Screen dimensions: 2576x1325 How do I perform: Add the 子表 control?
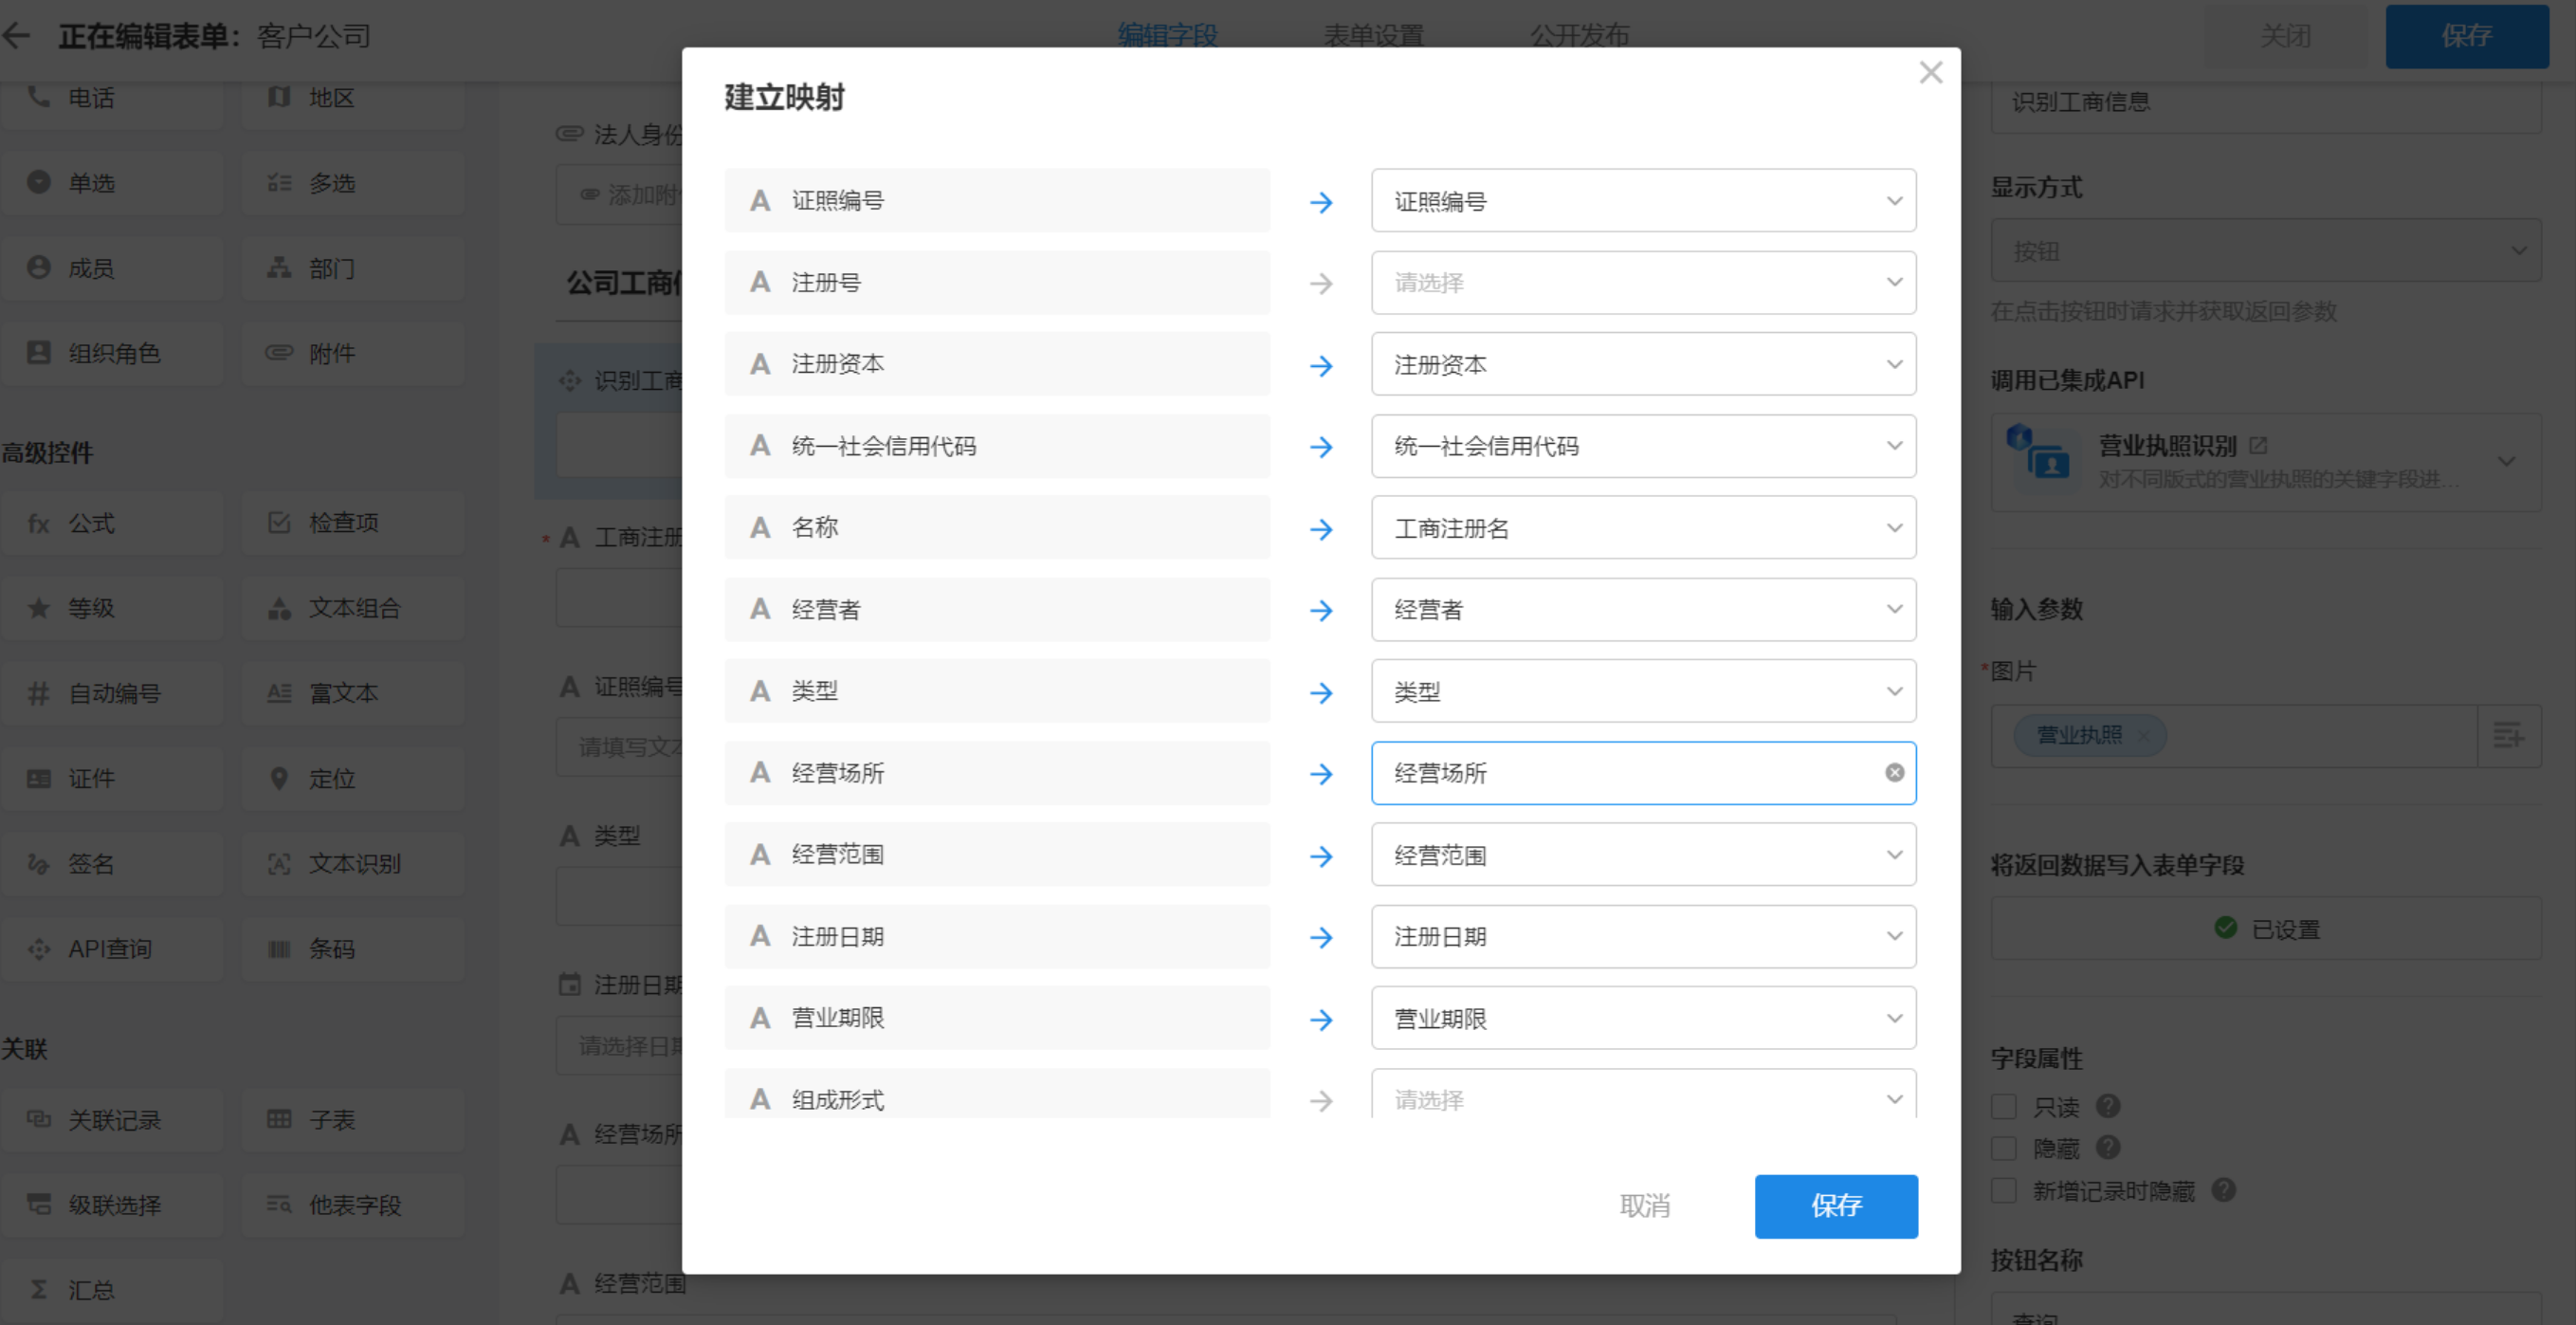tap(353, 1120)
